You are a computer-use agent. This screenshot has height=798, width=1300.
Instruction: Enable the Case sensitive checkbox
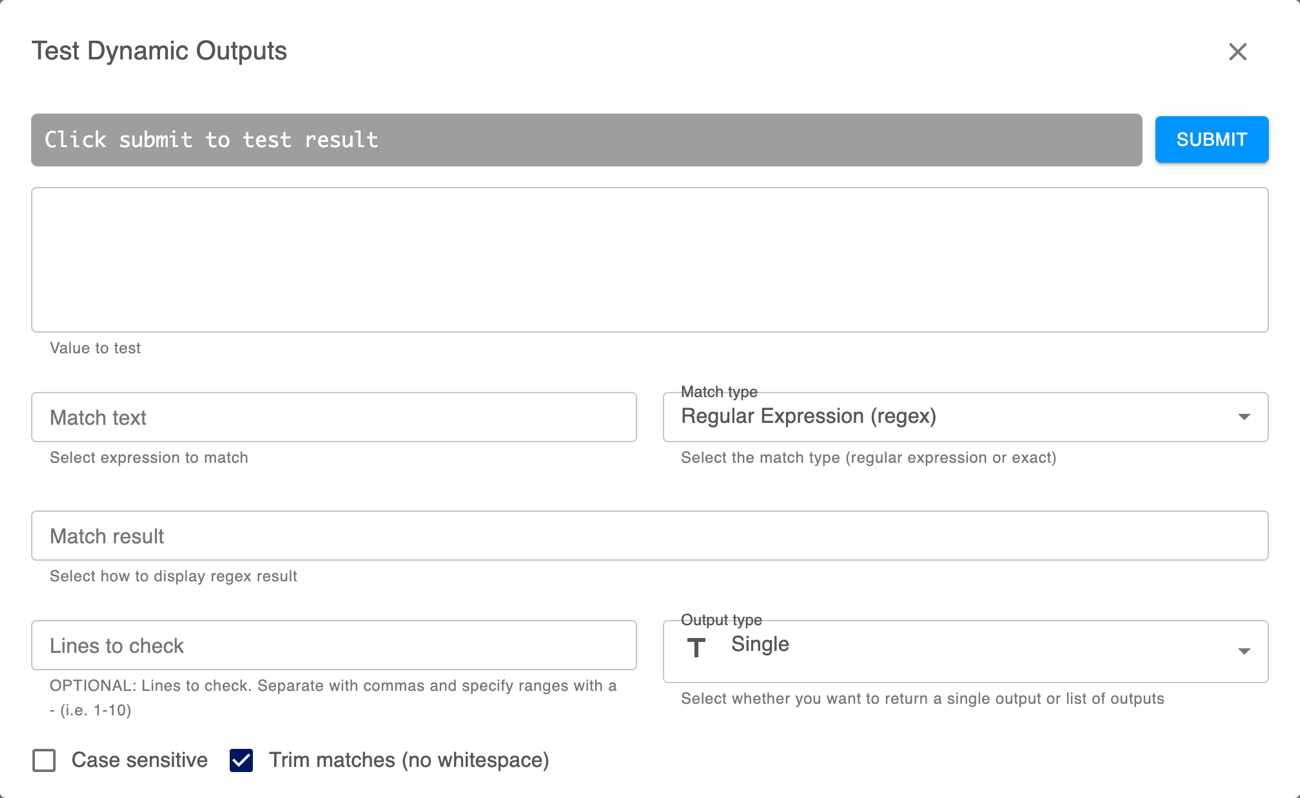[x=44, y=760]
